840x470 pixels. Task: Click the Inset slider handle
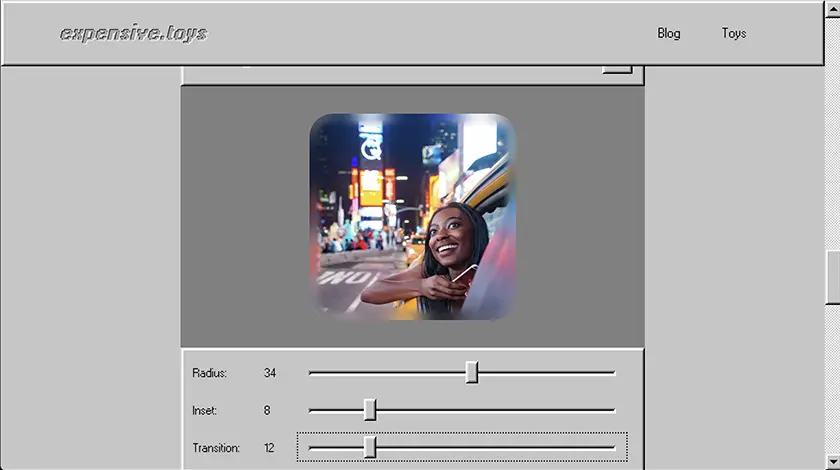pos(370,410)
